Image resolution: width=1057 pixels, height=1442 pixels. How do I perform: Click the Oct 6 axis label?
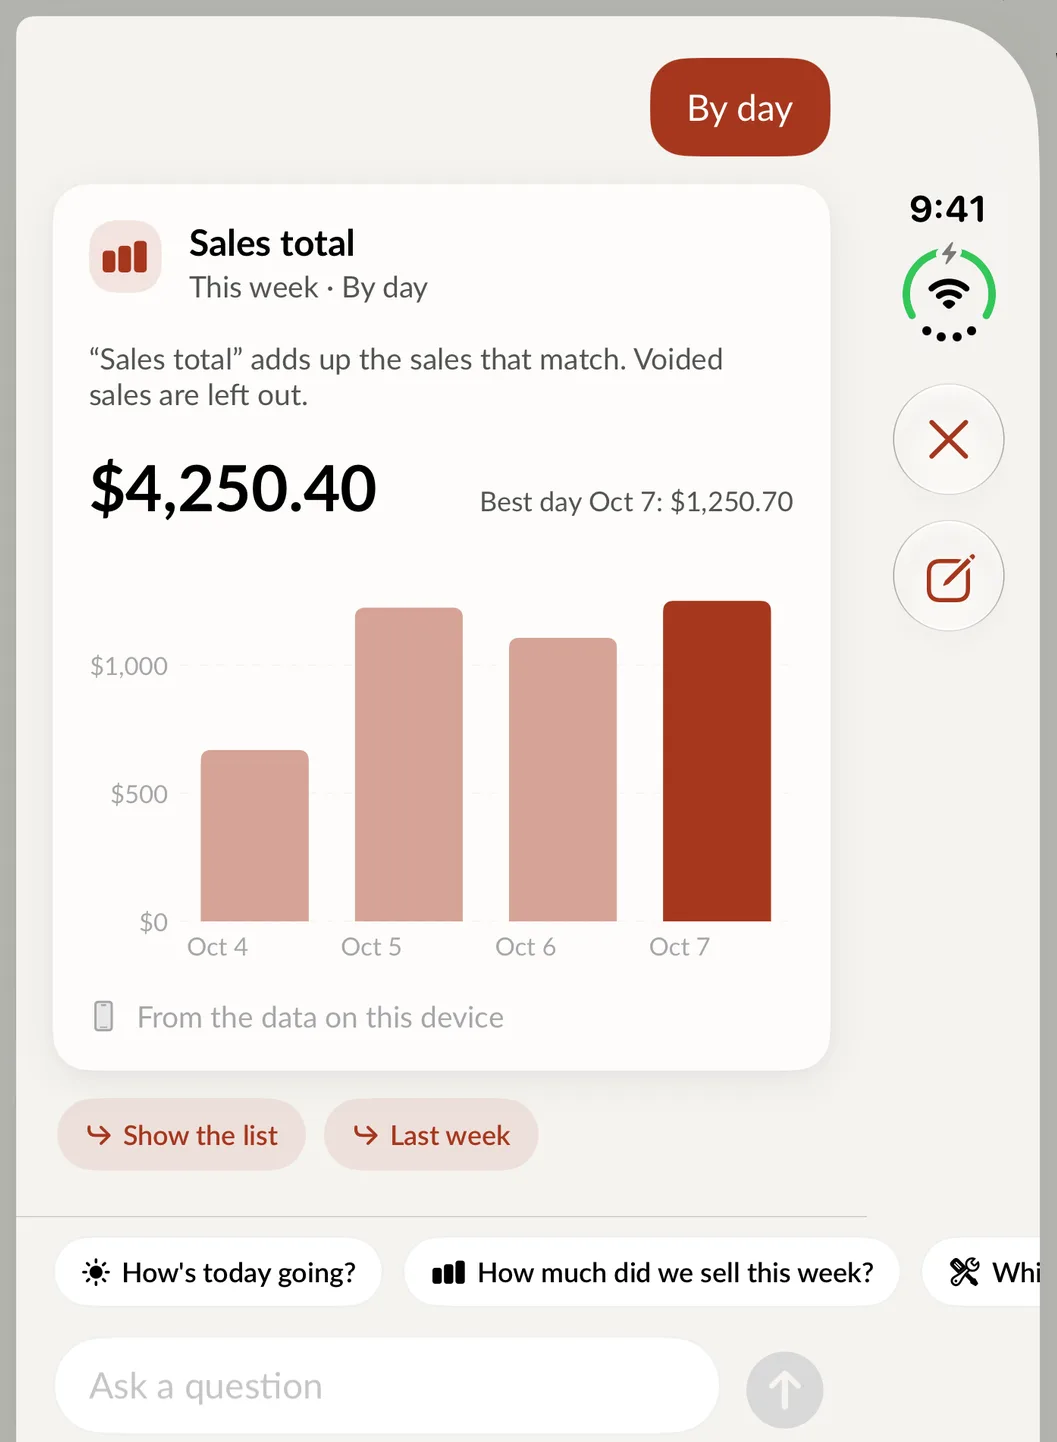click(x=525, y=947)
